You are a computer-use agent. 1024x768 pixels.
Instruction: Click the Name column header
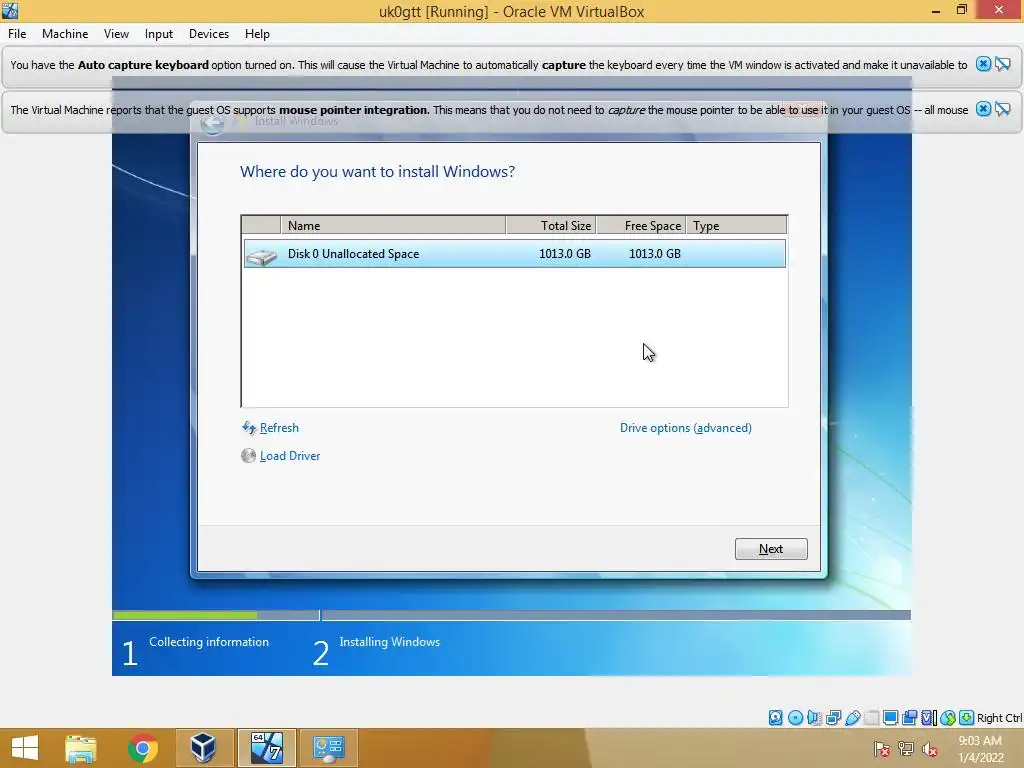coord(393,225)
